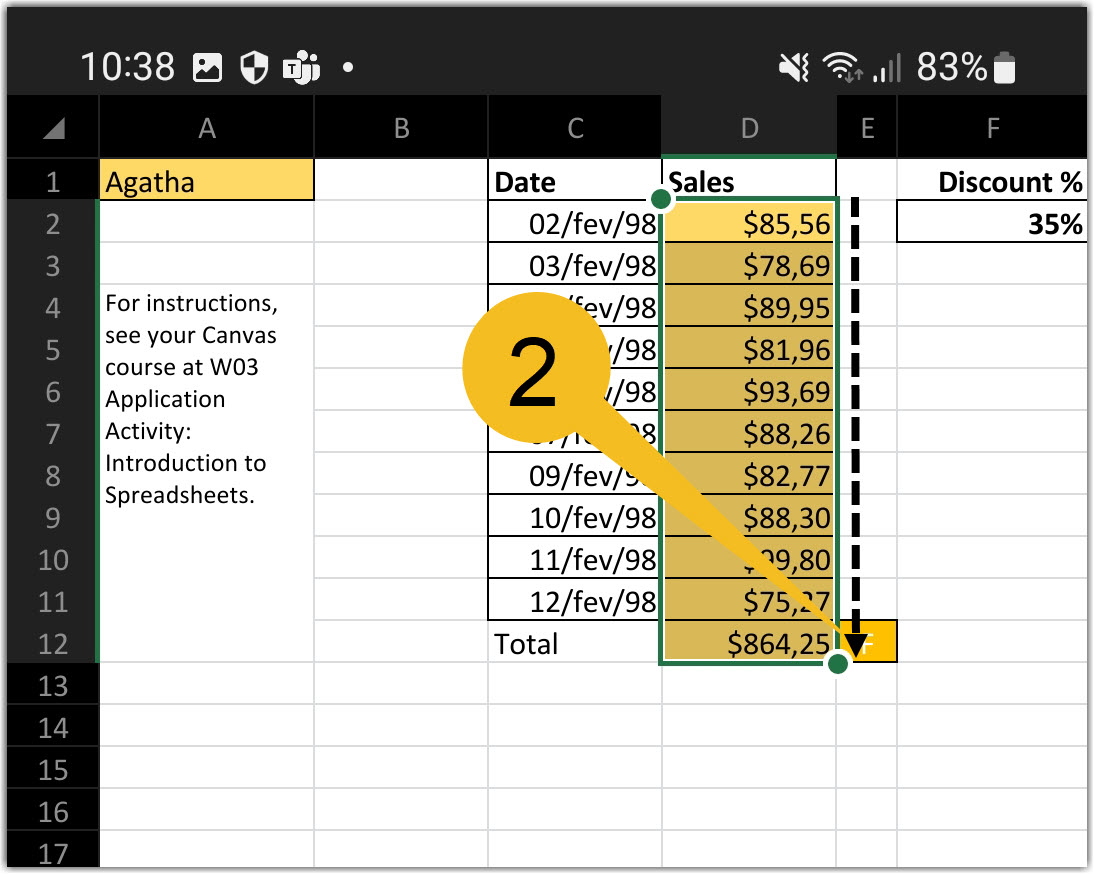Select column B header

(x=401, y=128)
